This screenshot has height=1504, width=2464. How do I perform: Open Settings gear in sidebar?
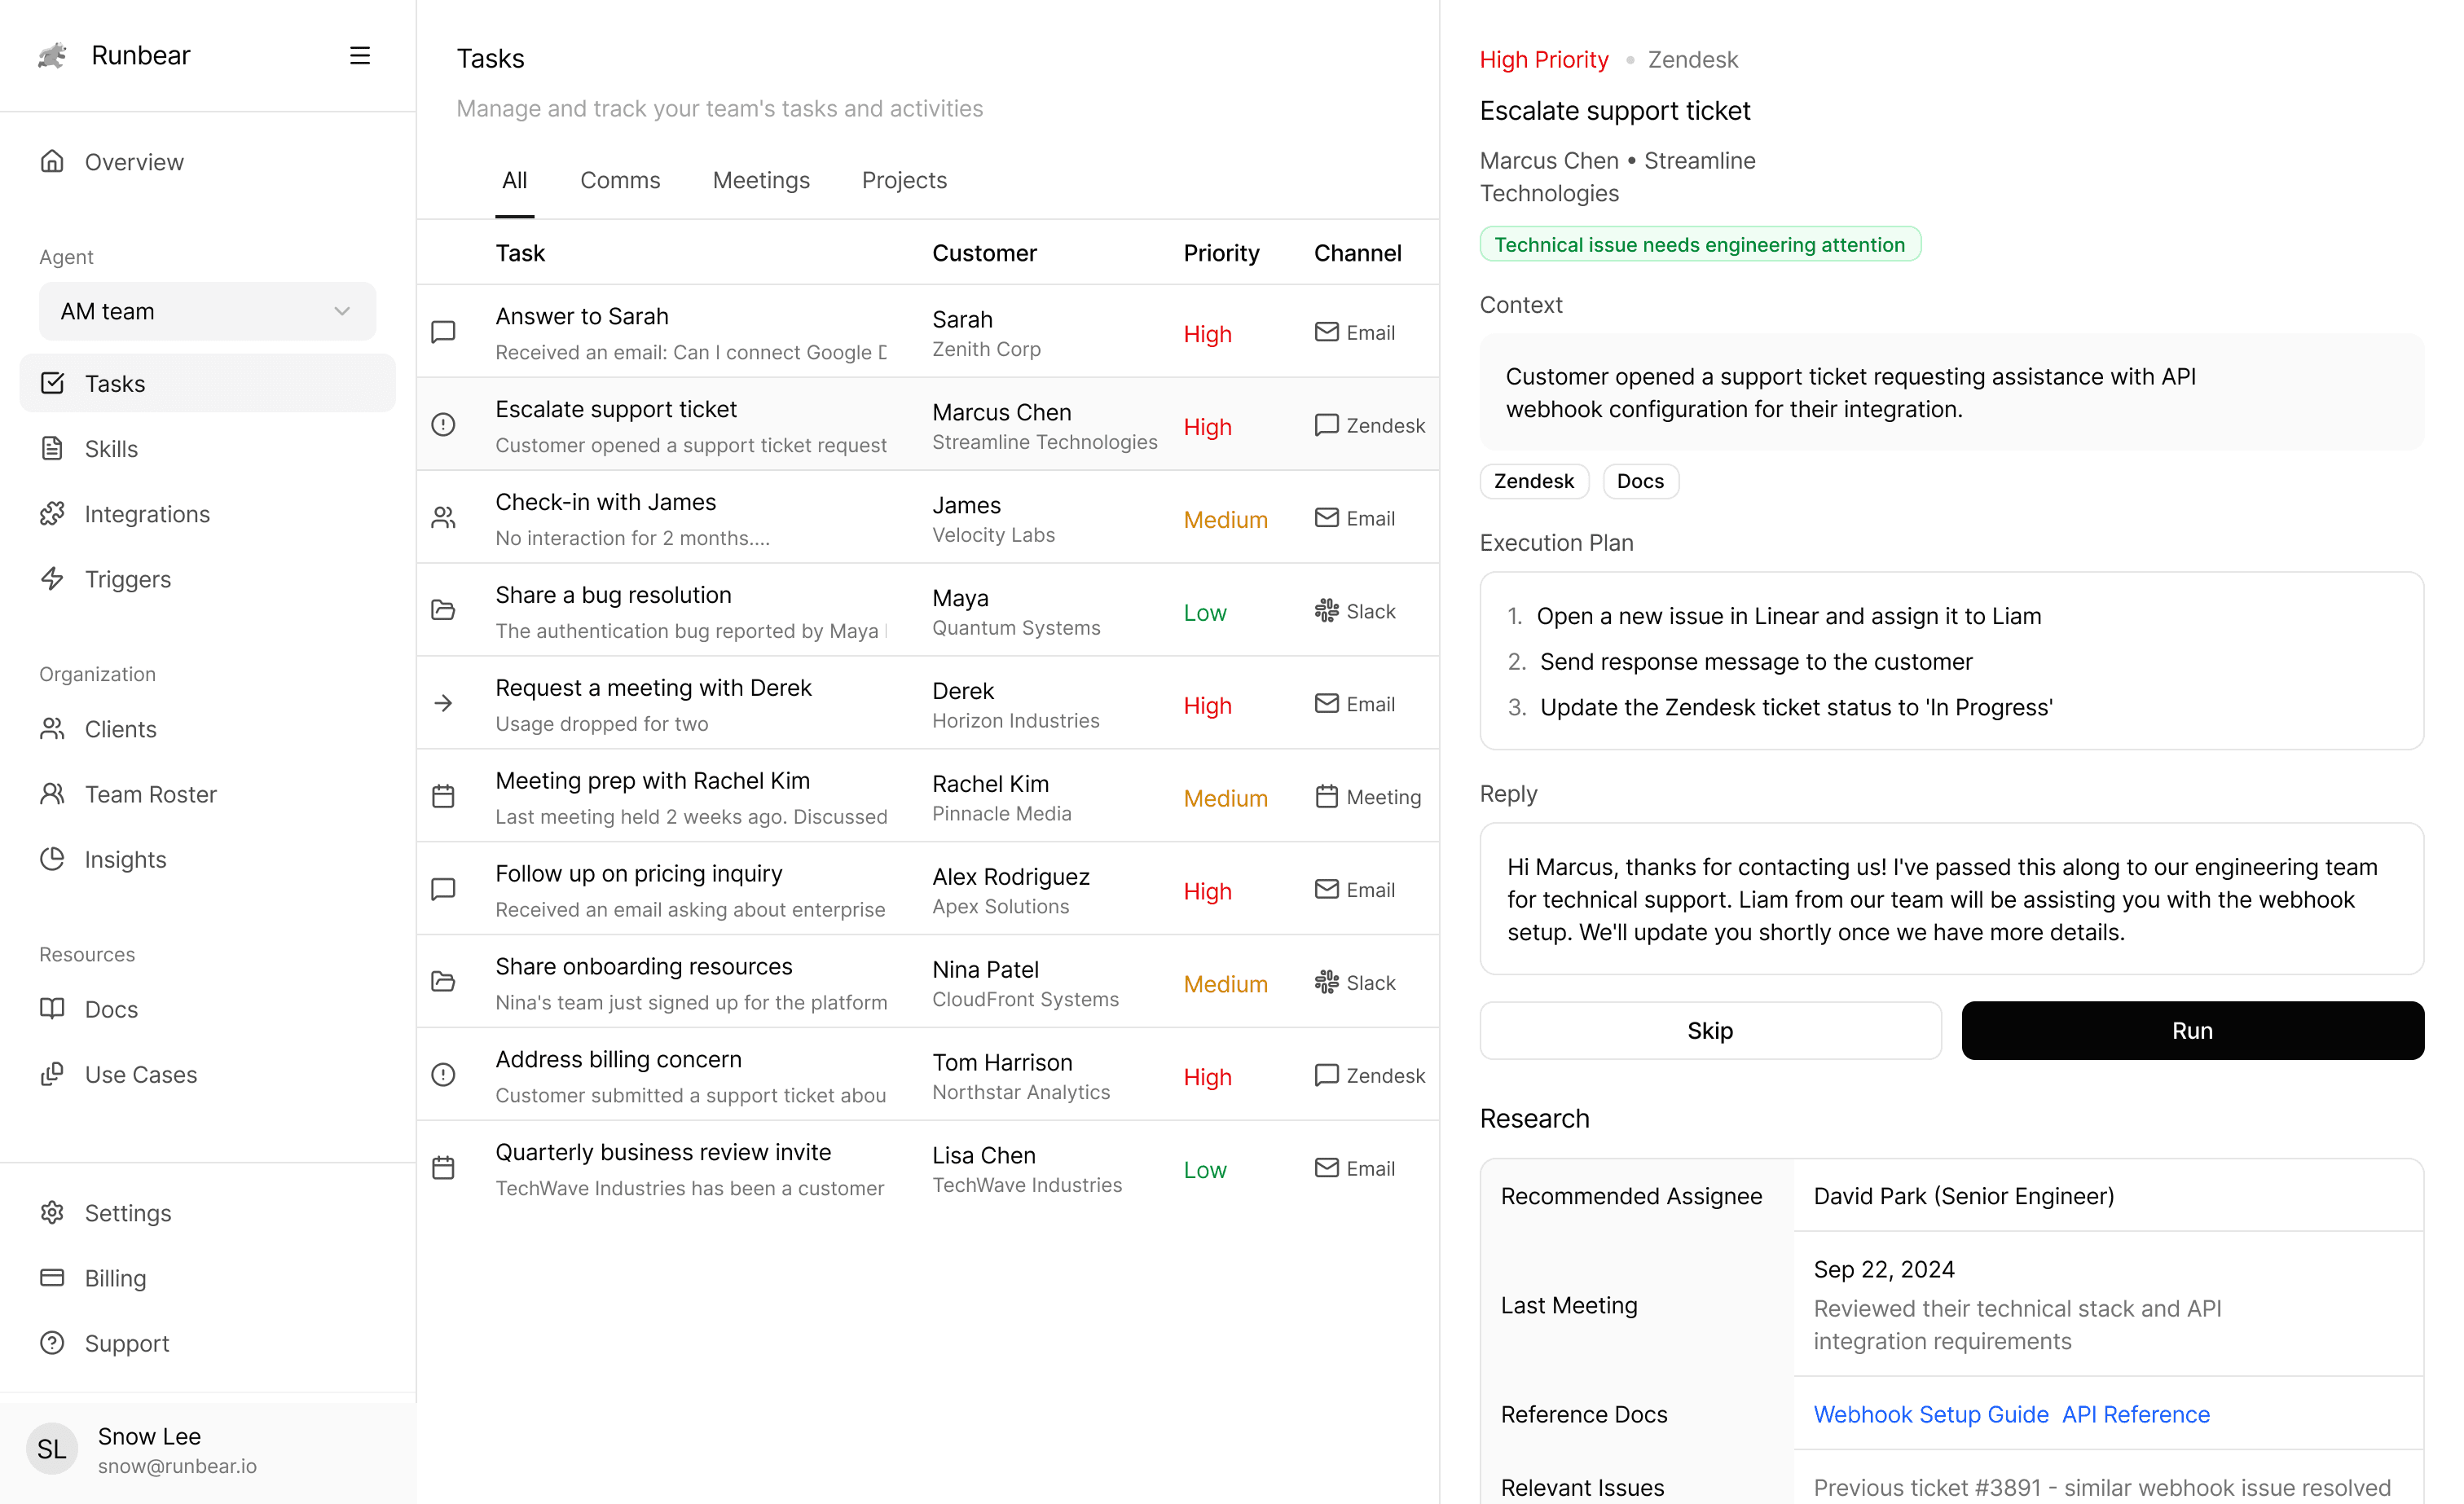tap(53, 1212)
